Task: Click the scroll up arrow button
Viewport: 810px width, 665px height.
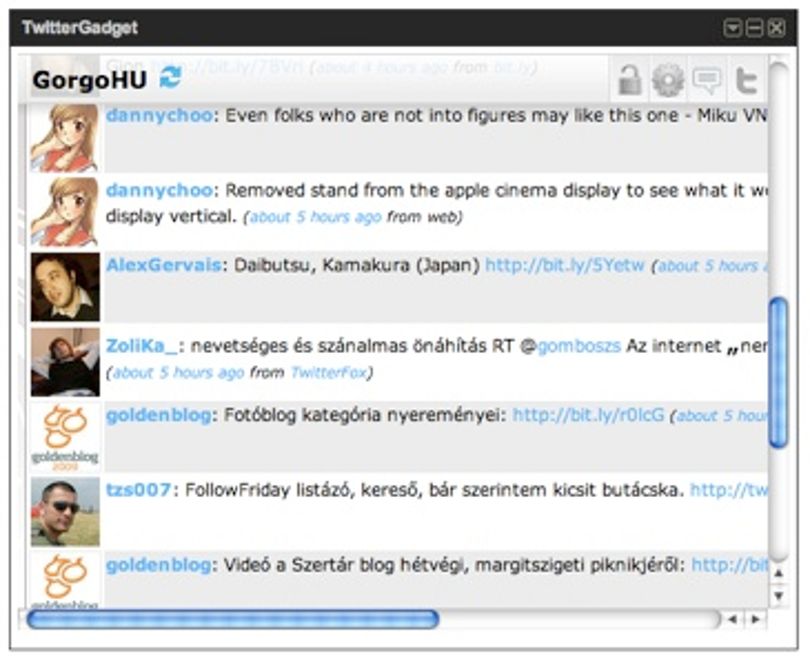Action: (x=778, y=574)
